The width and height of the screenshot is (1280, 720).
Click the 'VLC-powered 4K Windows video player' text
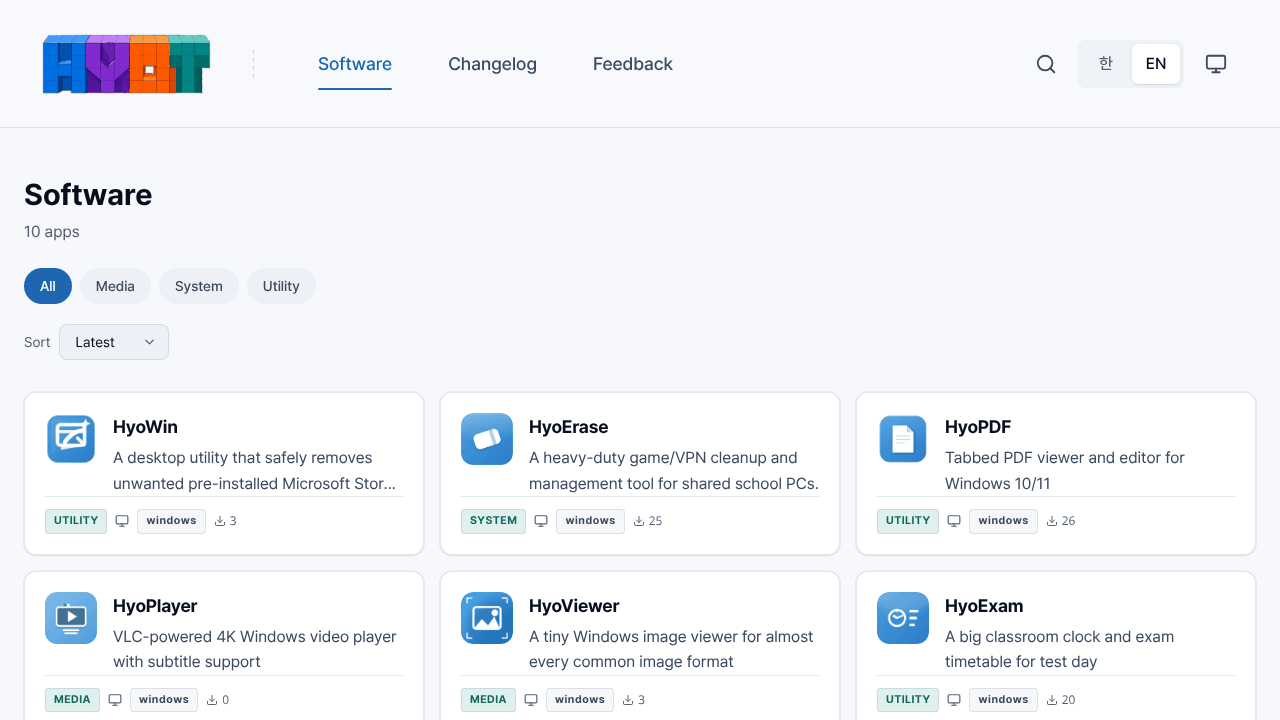click(x=254, y=649)
